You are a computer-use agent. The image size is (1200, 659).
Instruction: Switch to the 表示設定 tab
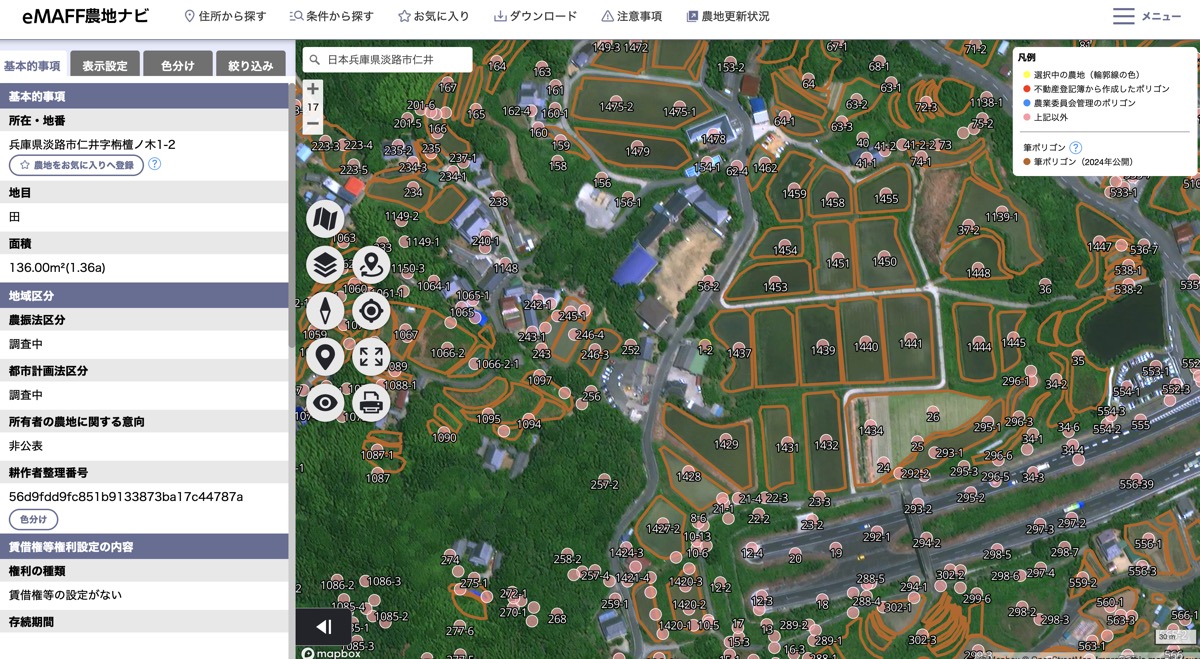[x=105, y=65]
